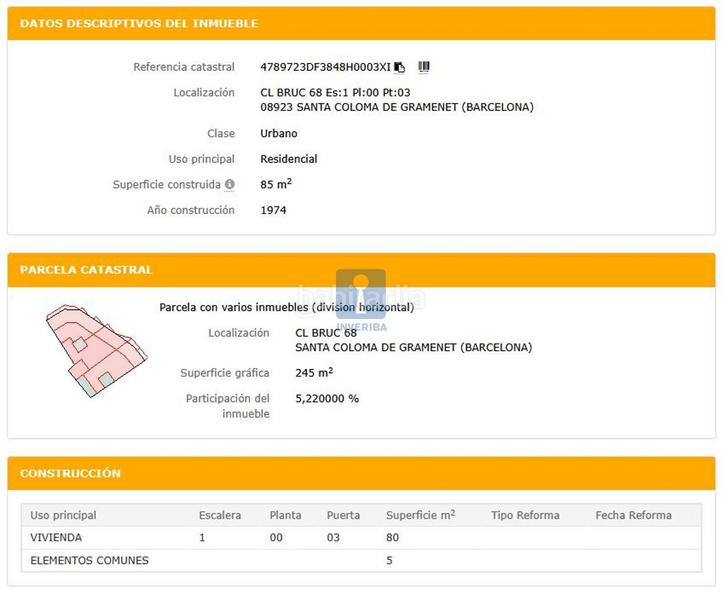Screen dimensions: 723x600
Task: Select the ELEMENTOS COMUNES table row
Action: [90, 561]
